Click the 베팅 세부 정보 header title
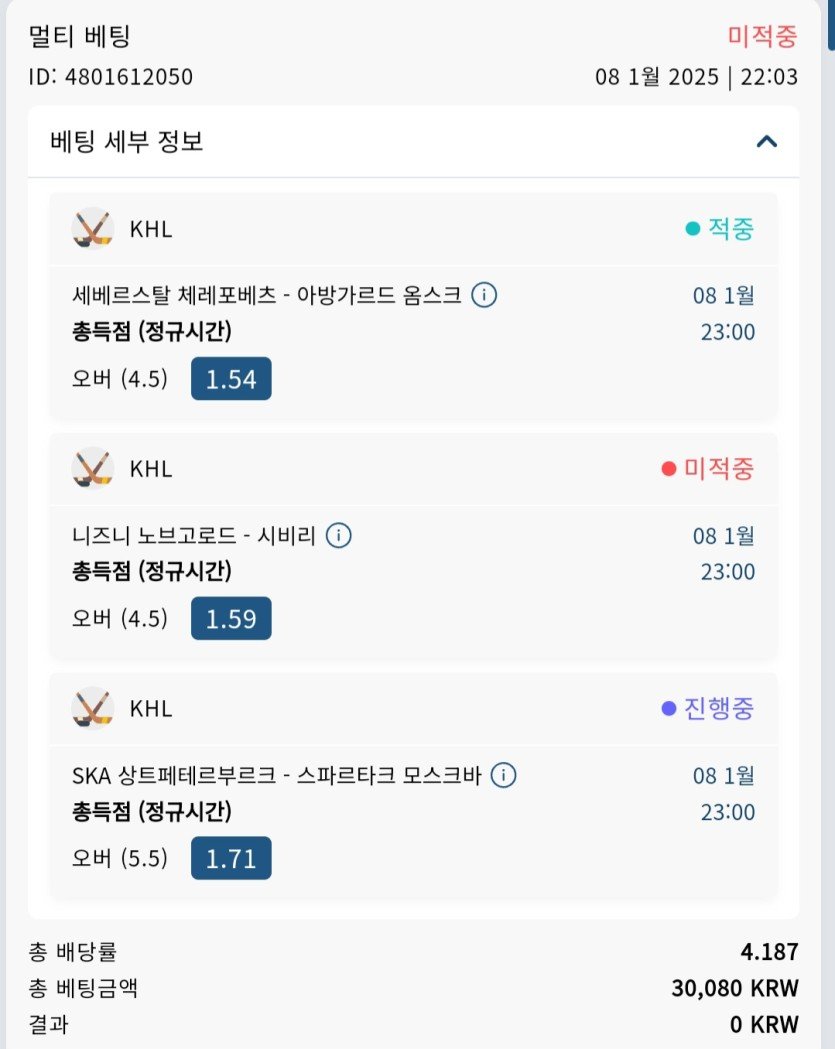The width and height of the screenshot is (835, 1049). coord(127,141)
